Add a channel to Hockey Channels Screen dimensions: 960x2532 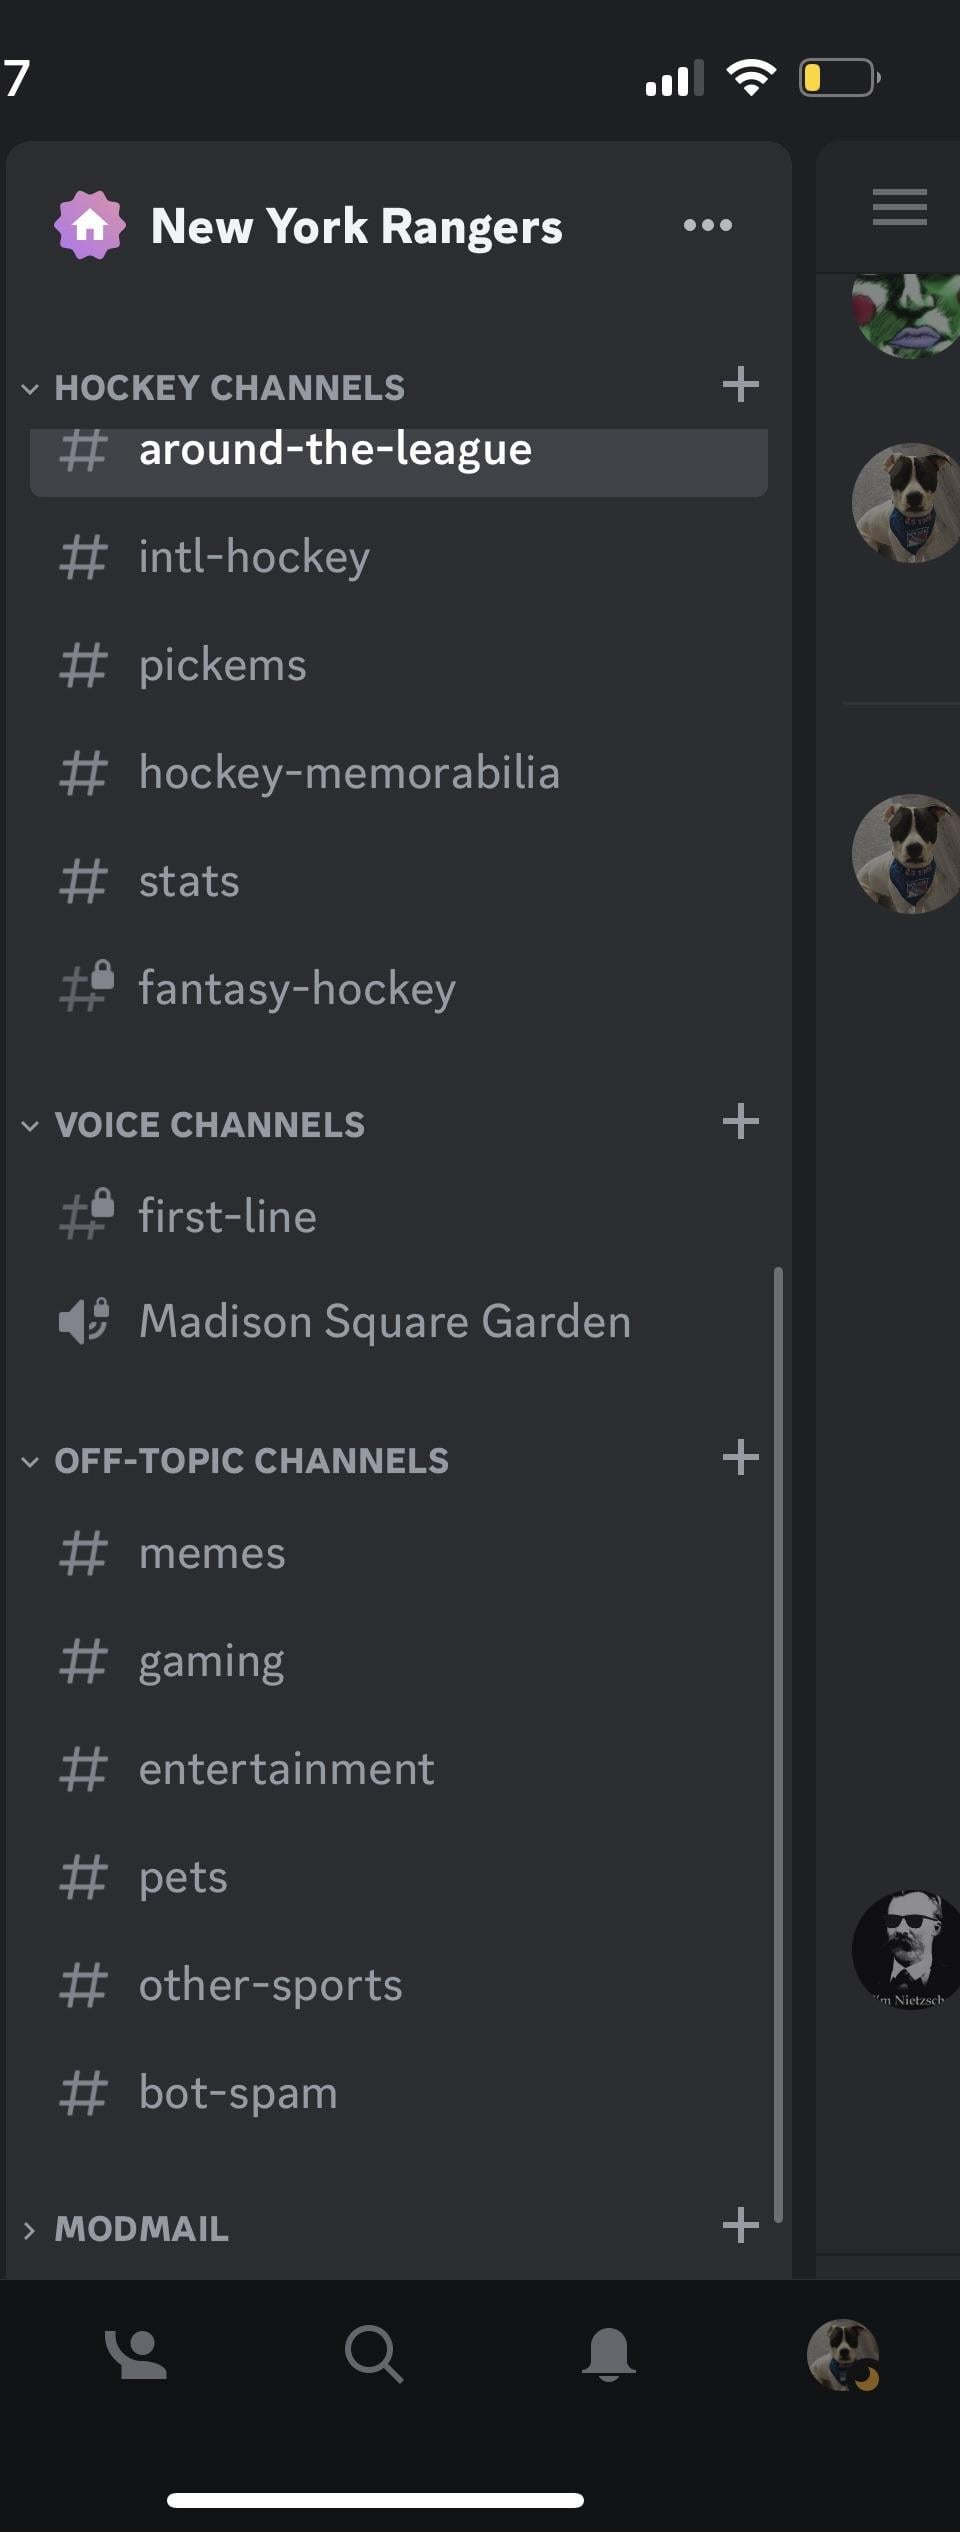tap(740, 384)
